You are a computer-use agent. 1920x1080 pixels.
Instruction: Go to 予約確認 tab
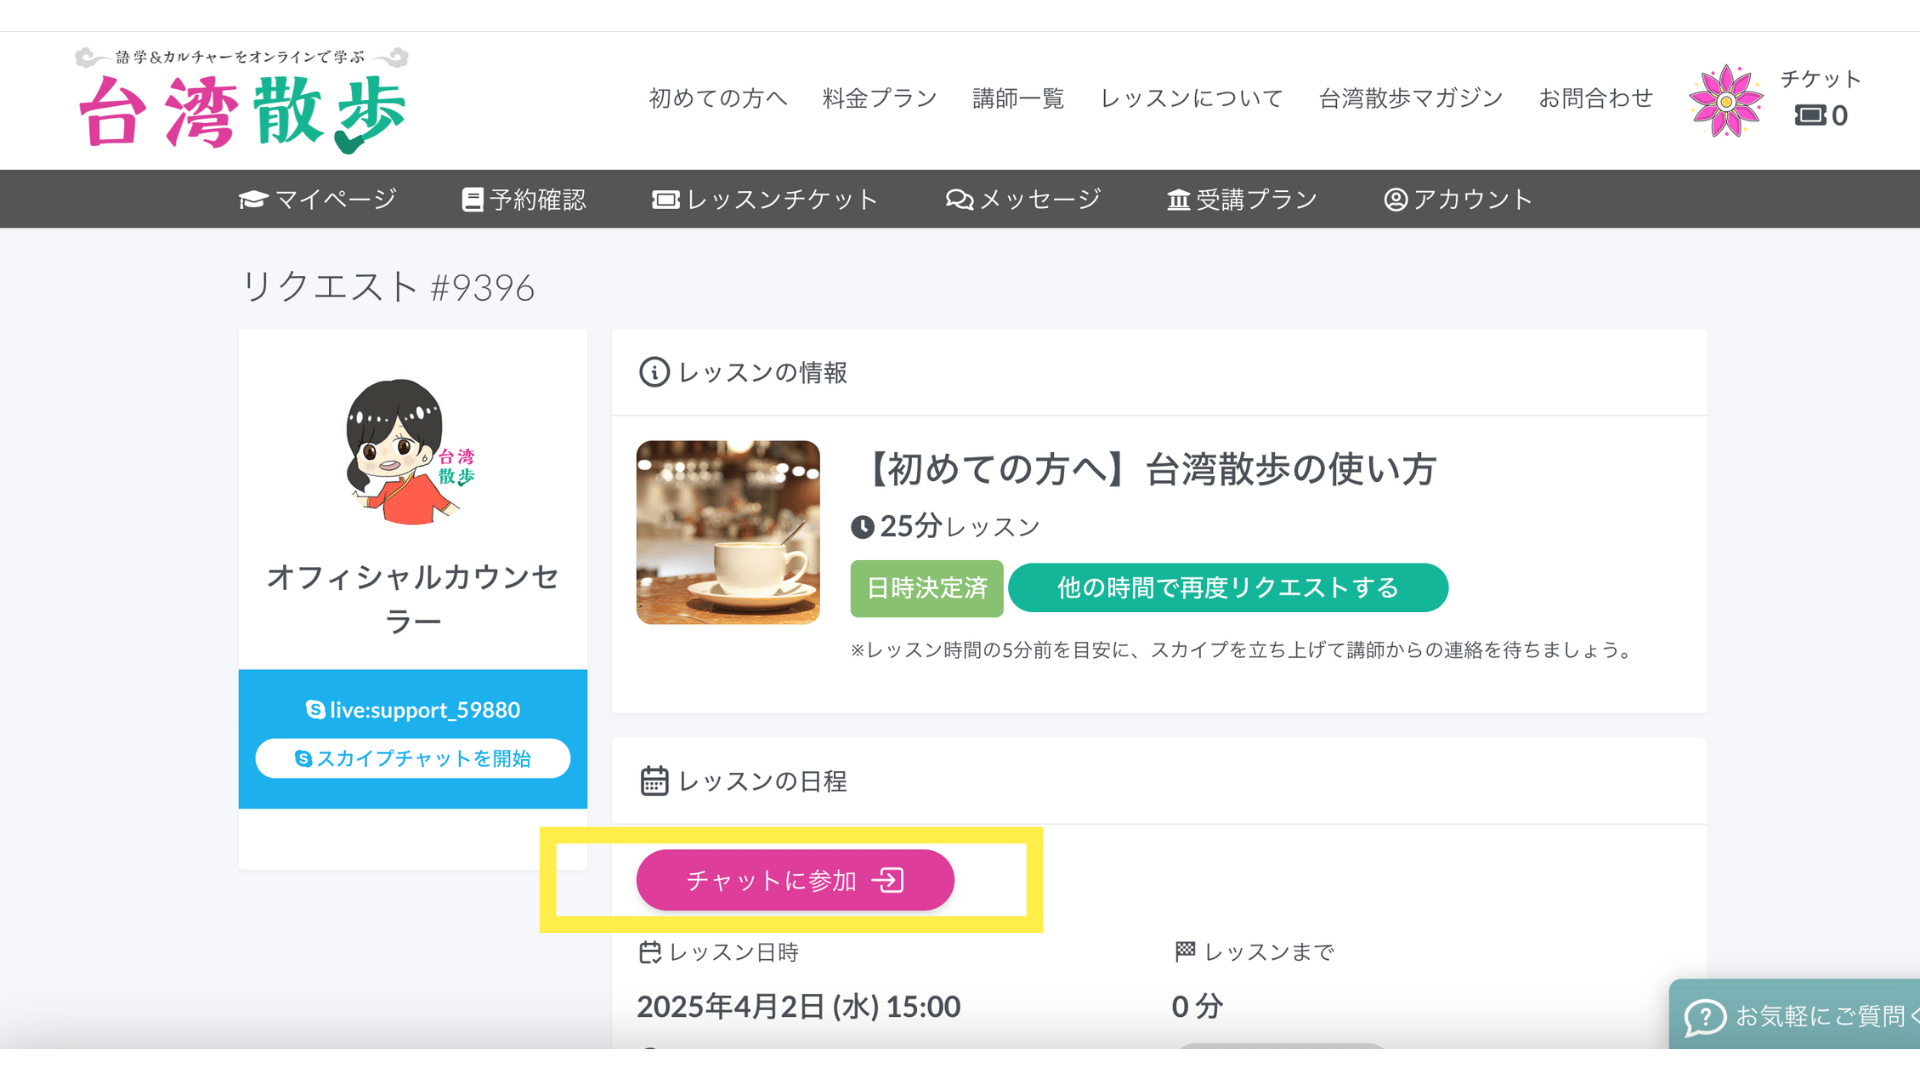tap(524, 200)
